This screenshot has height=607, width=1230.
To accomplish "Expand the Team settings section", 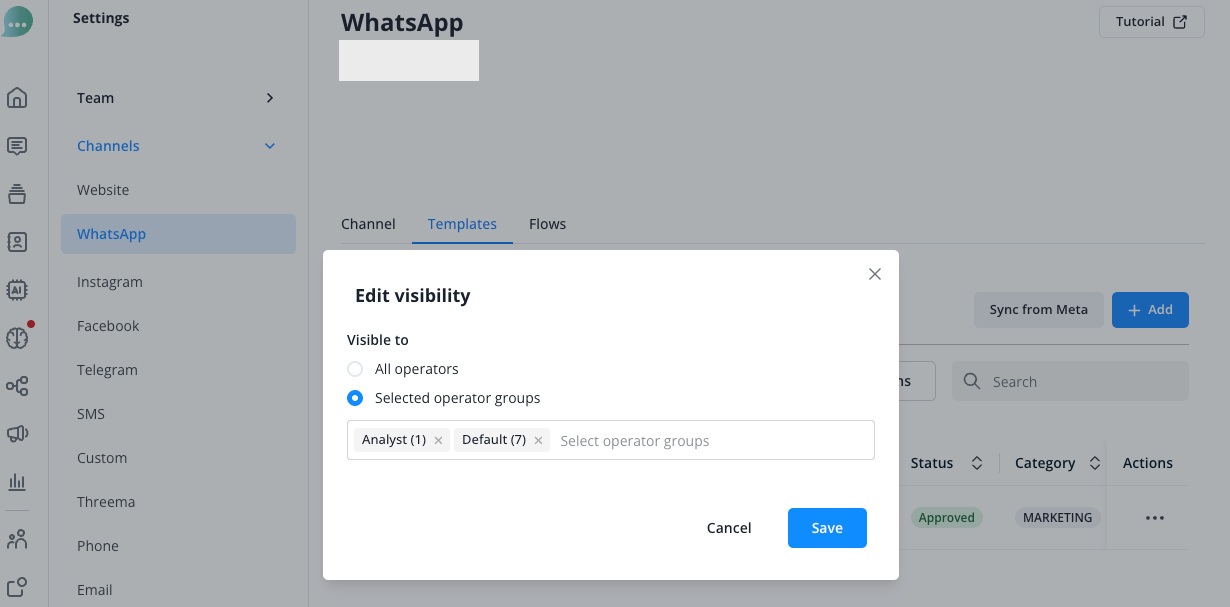I will tap(177, 98).
